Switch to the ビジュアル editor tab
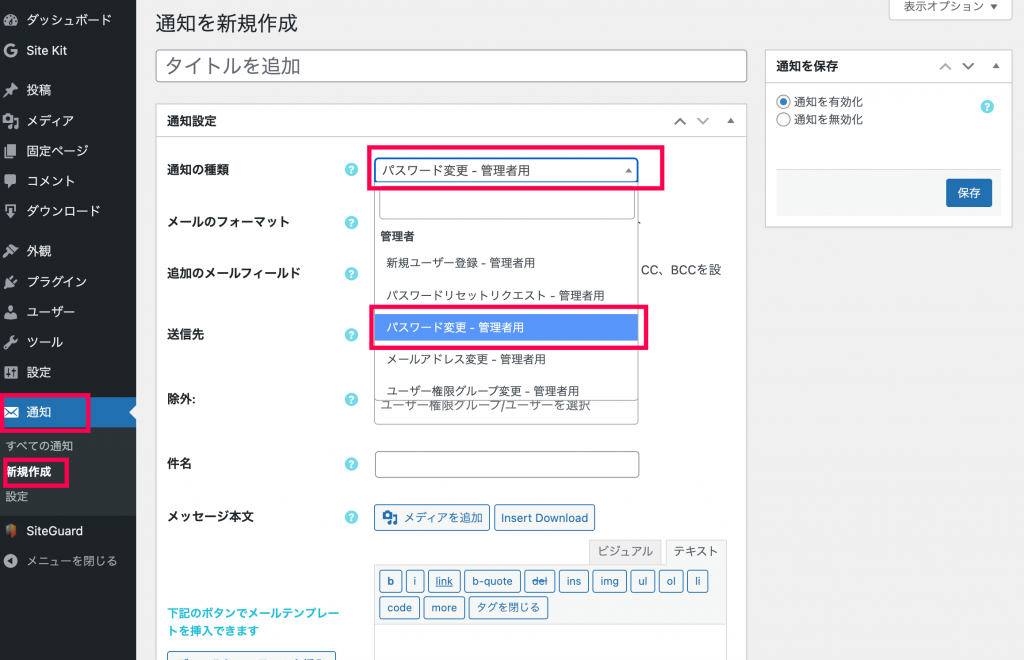 (x=625, y=552)
